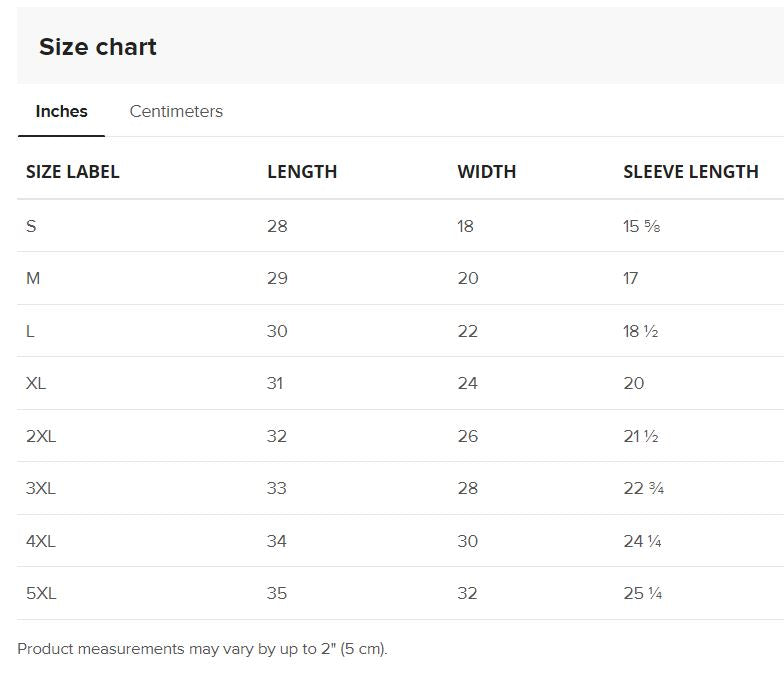Click the 5XL width value 32
784x683 pixels.
click(468, 593)
